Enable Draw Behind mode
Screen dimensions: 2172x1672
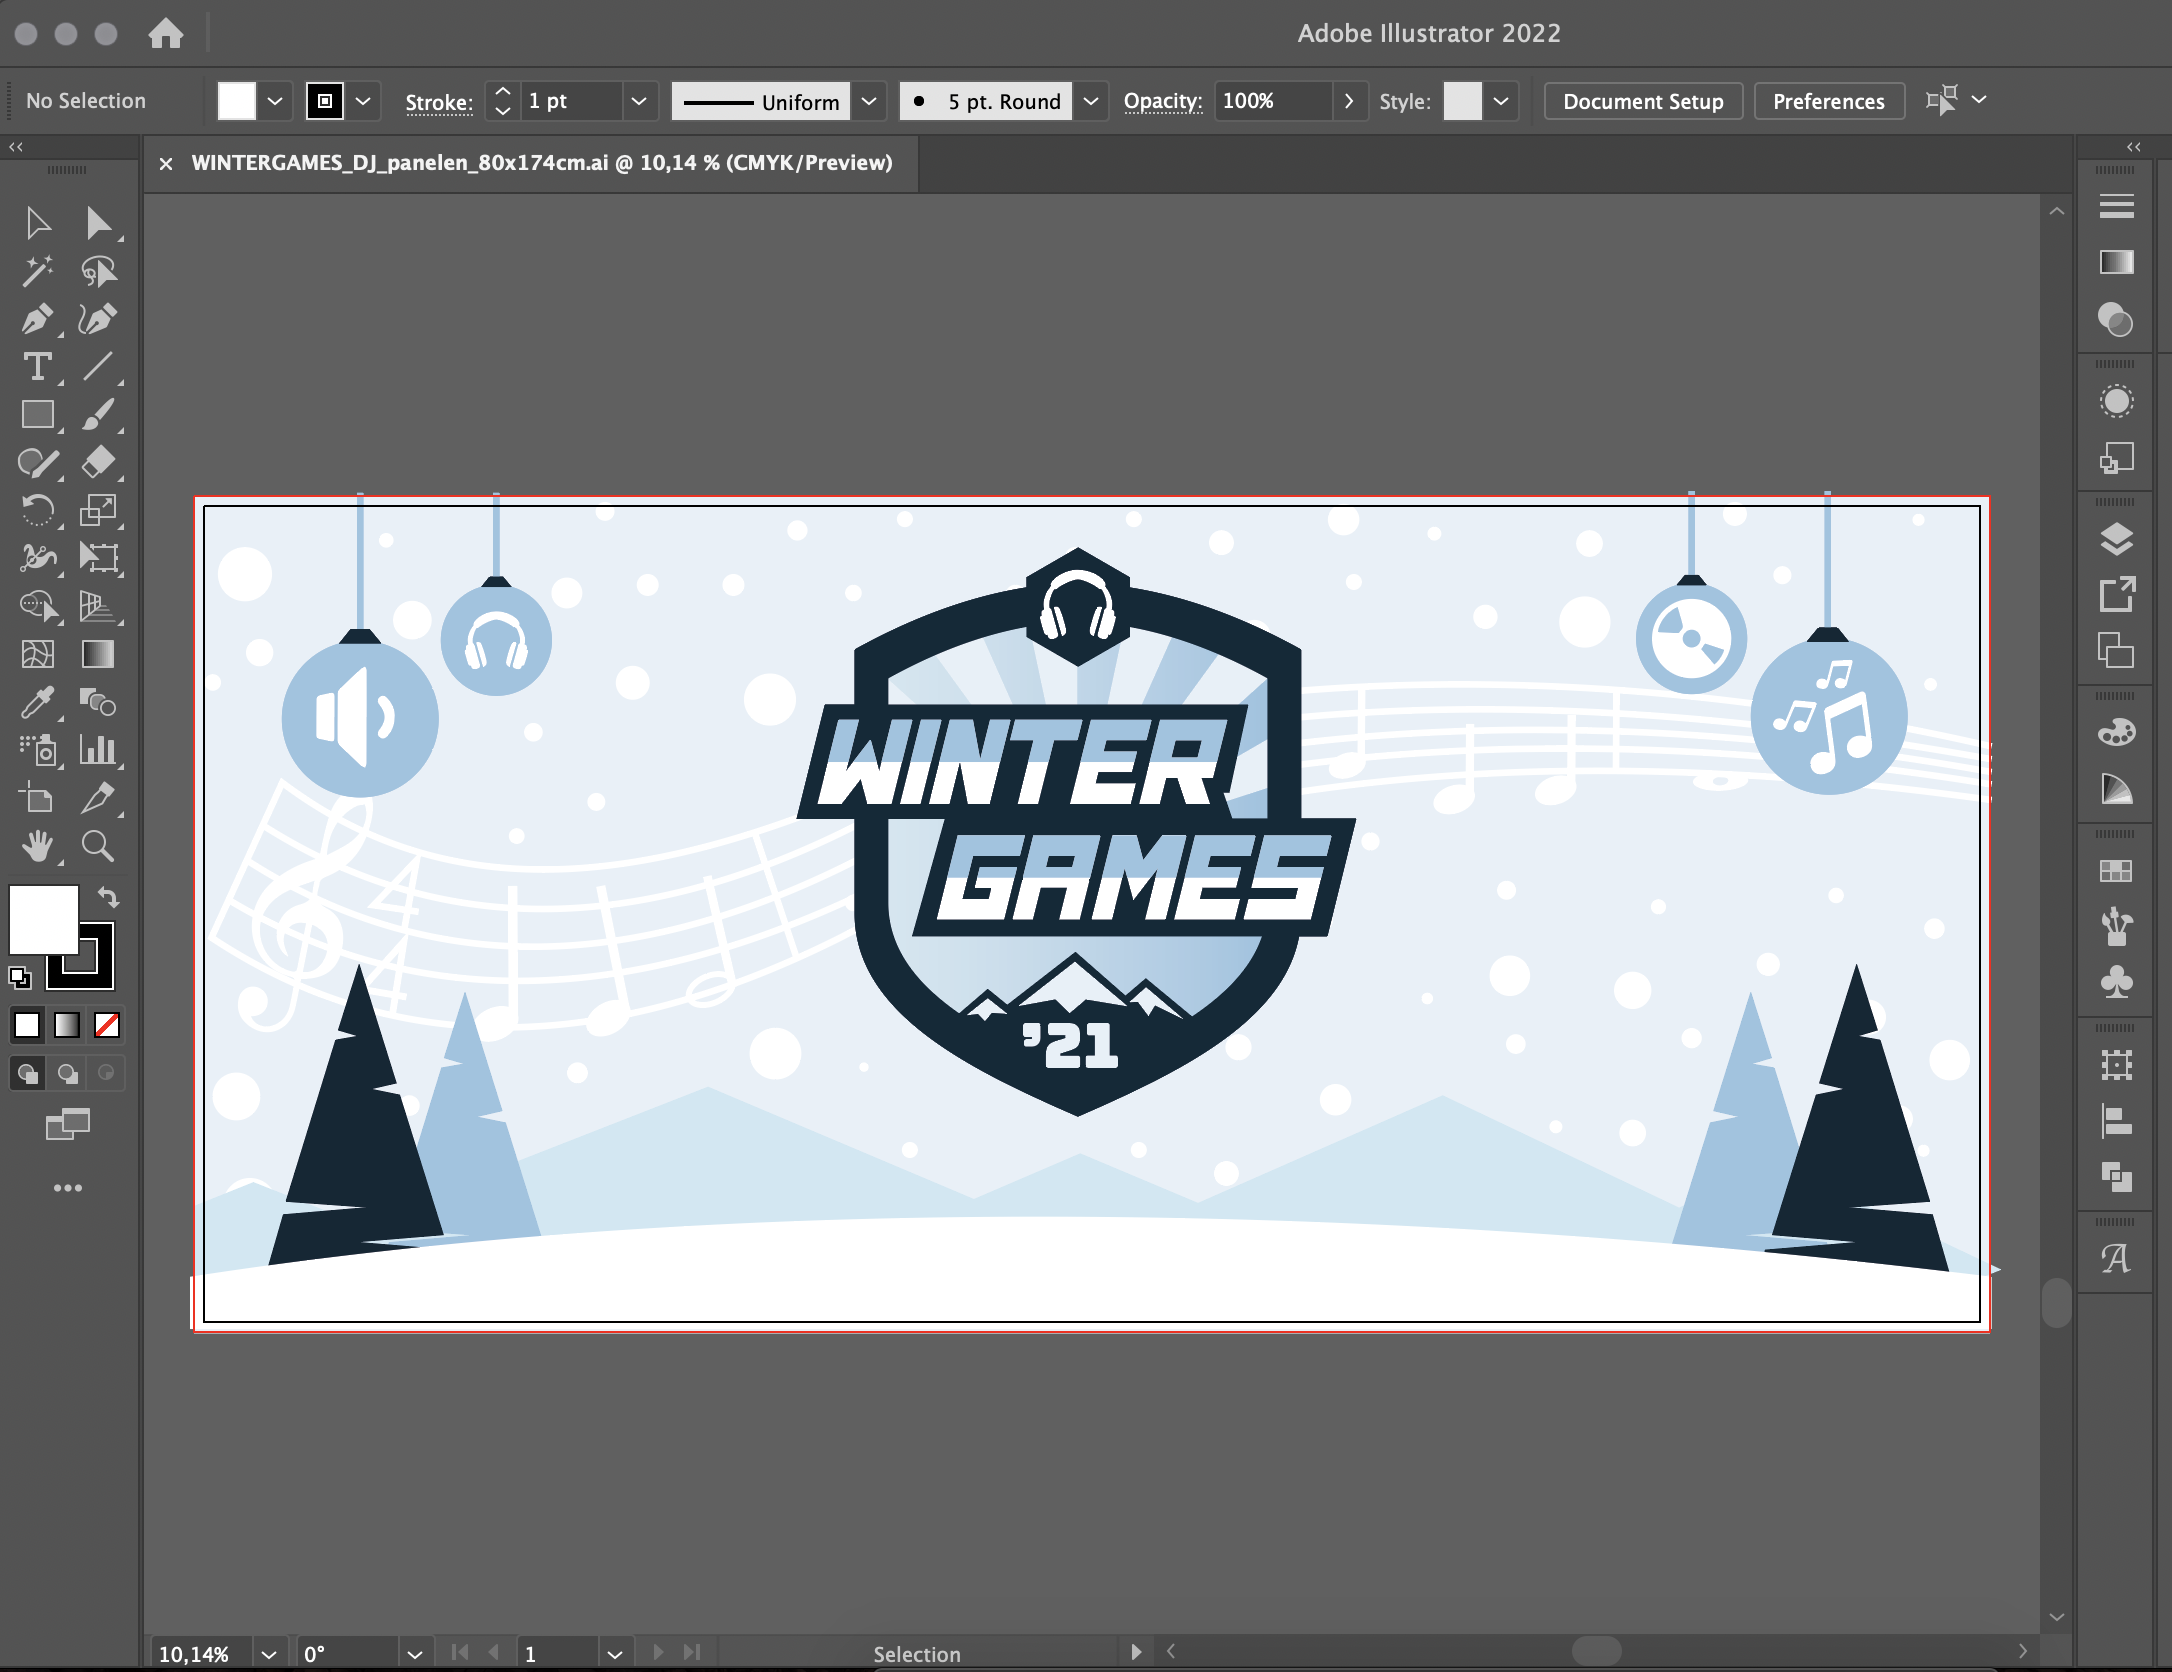[67, 1074]
